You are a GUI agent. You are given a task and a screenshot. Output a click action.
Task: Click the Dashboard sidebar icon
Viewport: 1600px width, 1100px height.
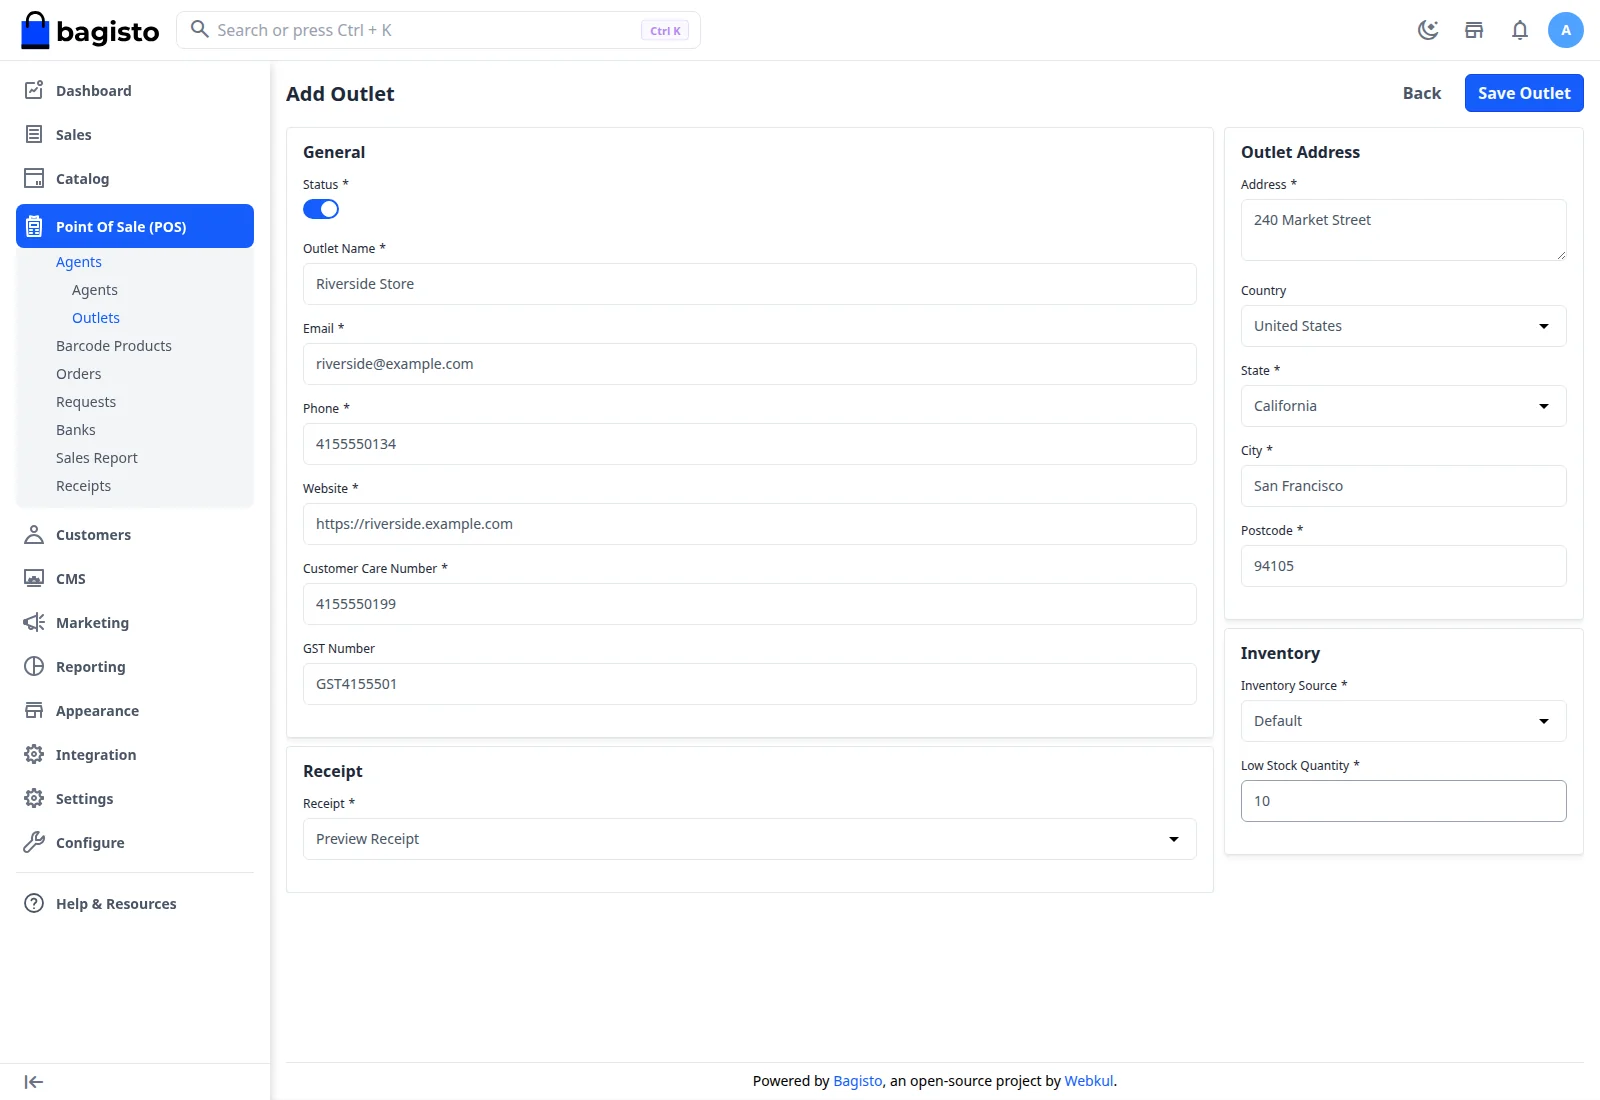(x=34, y=90)
